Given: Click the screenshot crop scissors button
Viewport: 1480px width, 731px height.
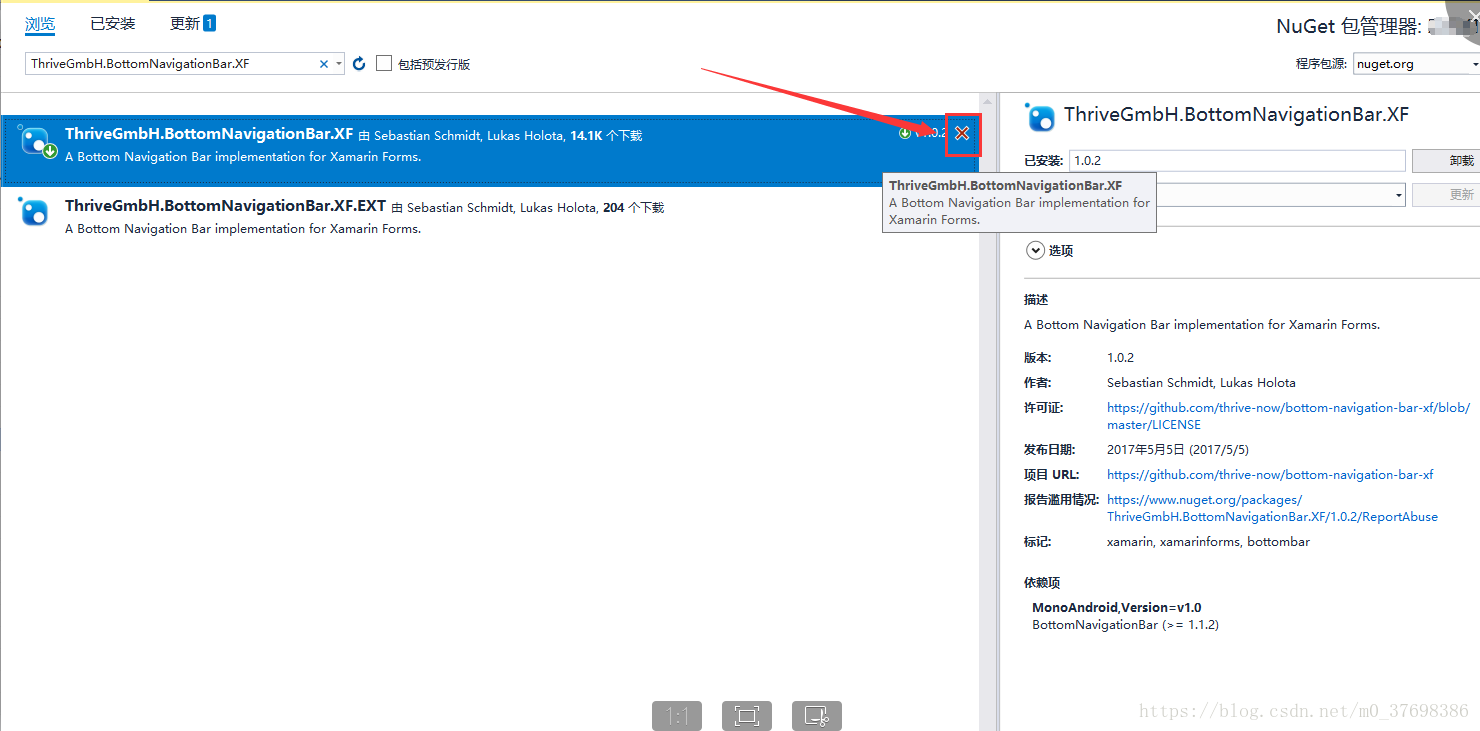Looking at the screenshot, I should click(x=817, y=716).
